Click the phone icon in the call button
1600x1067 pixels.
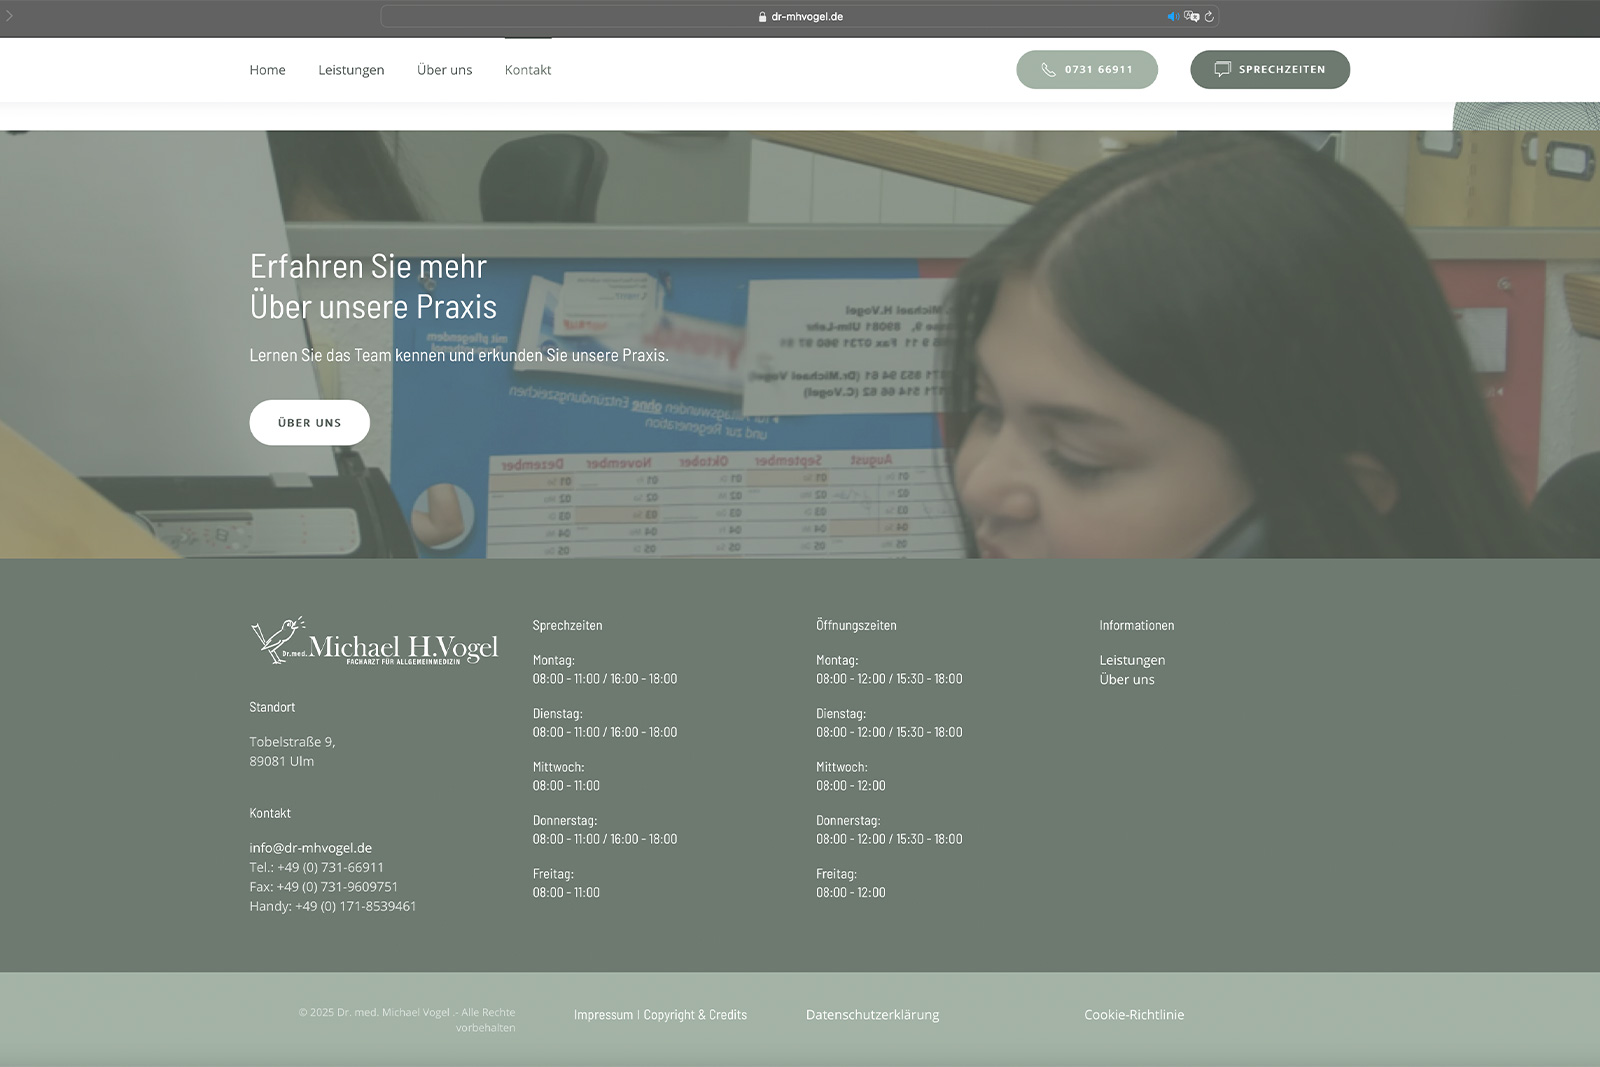(x=1047, y=70)
